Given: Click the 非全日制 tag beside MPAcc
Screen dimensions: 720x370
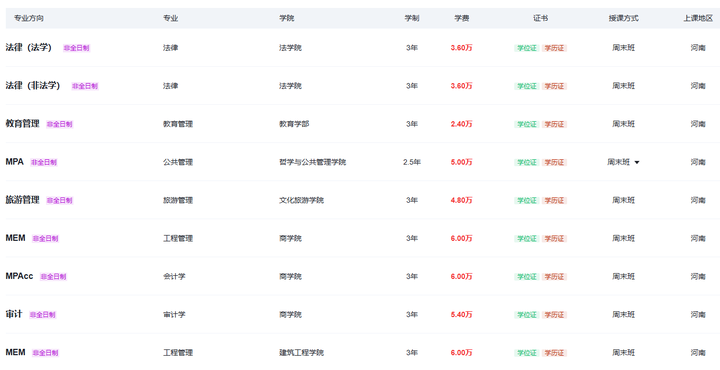Looking at the screenshot, I should pyautogui.click(x=53, y=276).
